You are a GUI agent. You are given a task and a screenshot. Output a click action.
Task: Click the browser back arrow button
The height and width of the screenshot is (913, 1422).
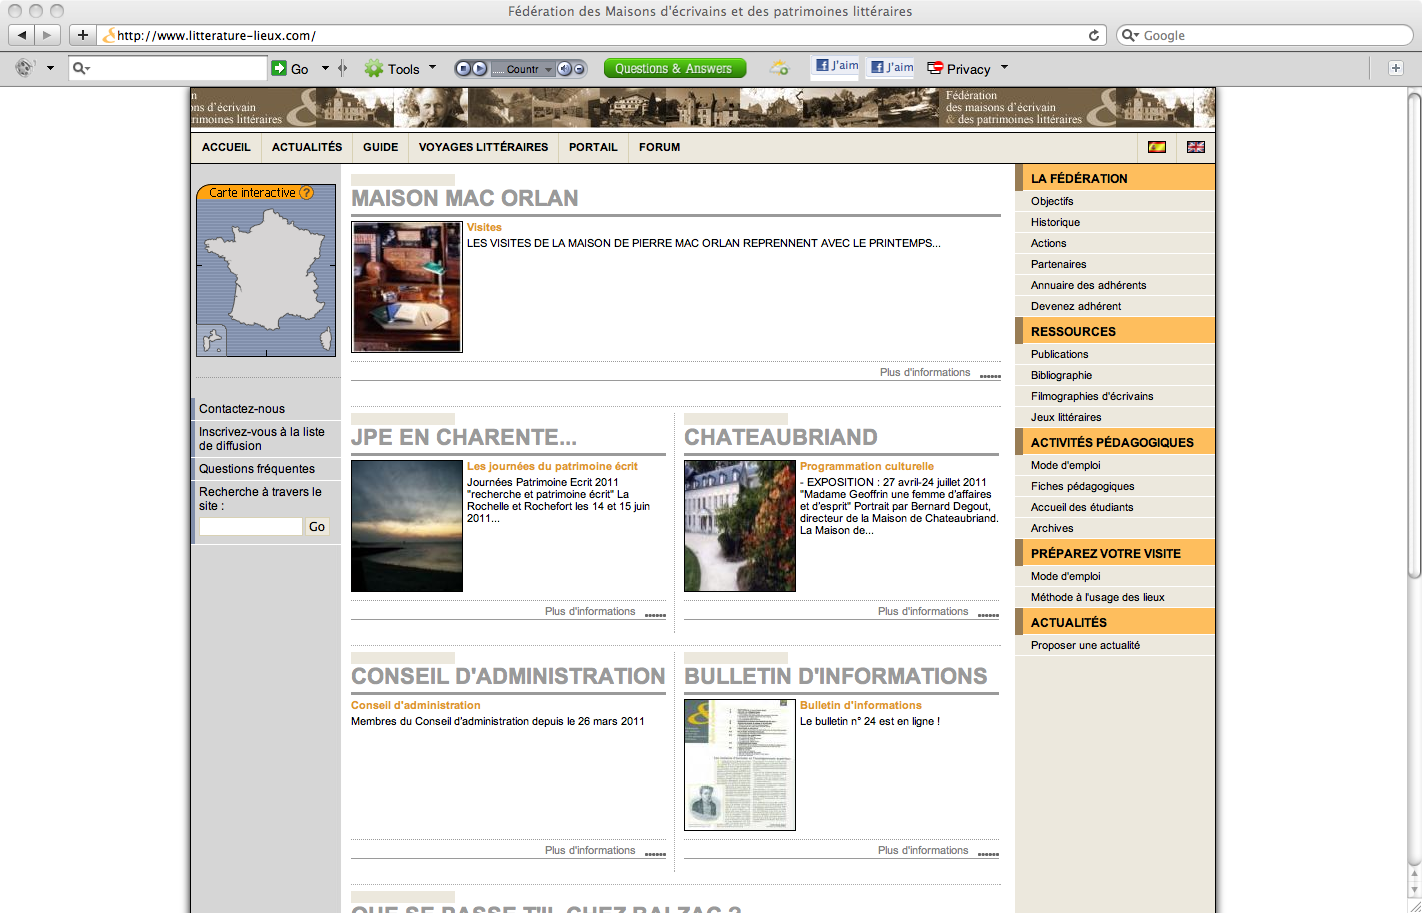click(x=22, y=35)
